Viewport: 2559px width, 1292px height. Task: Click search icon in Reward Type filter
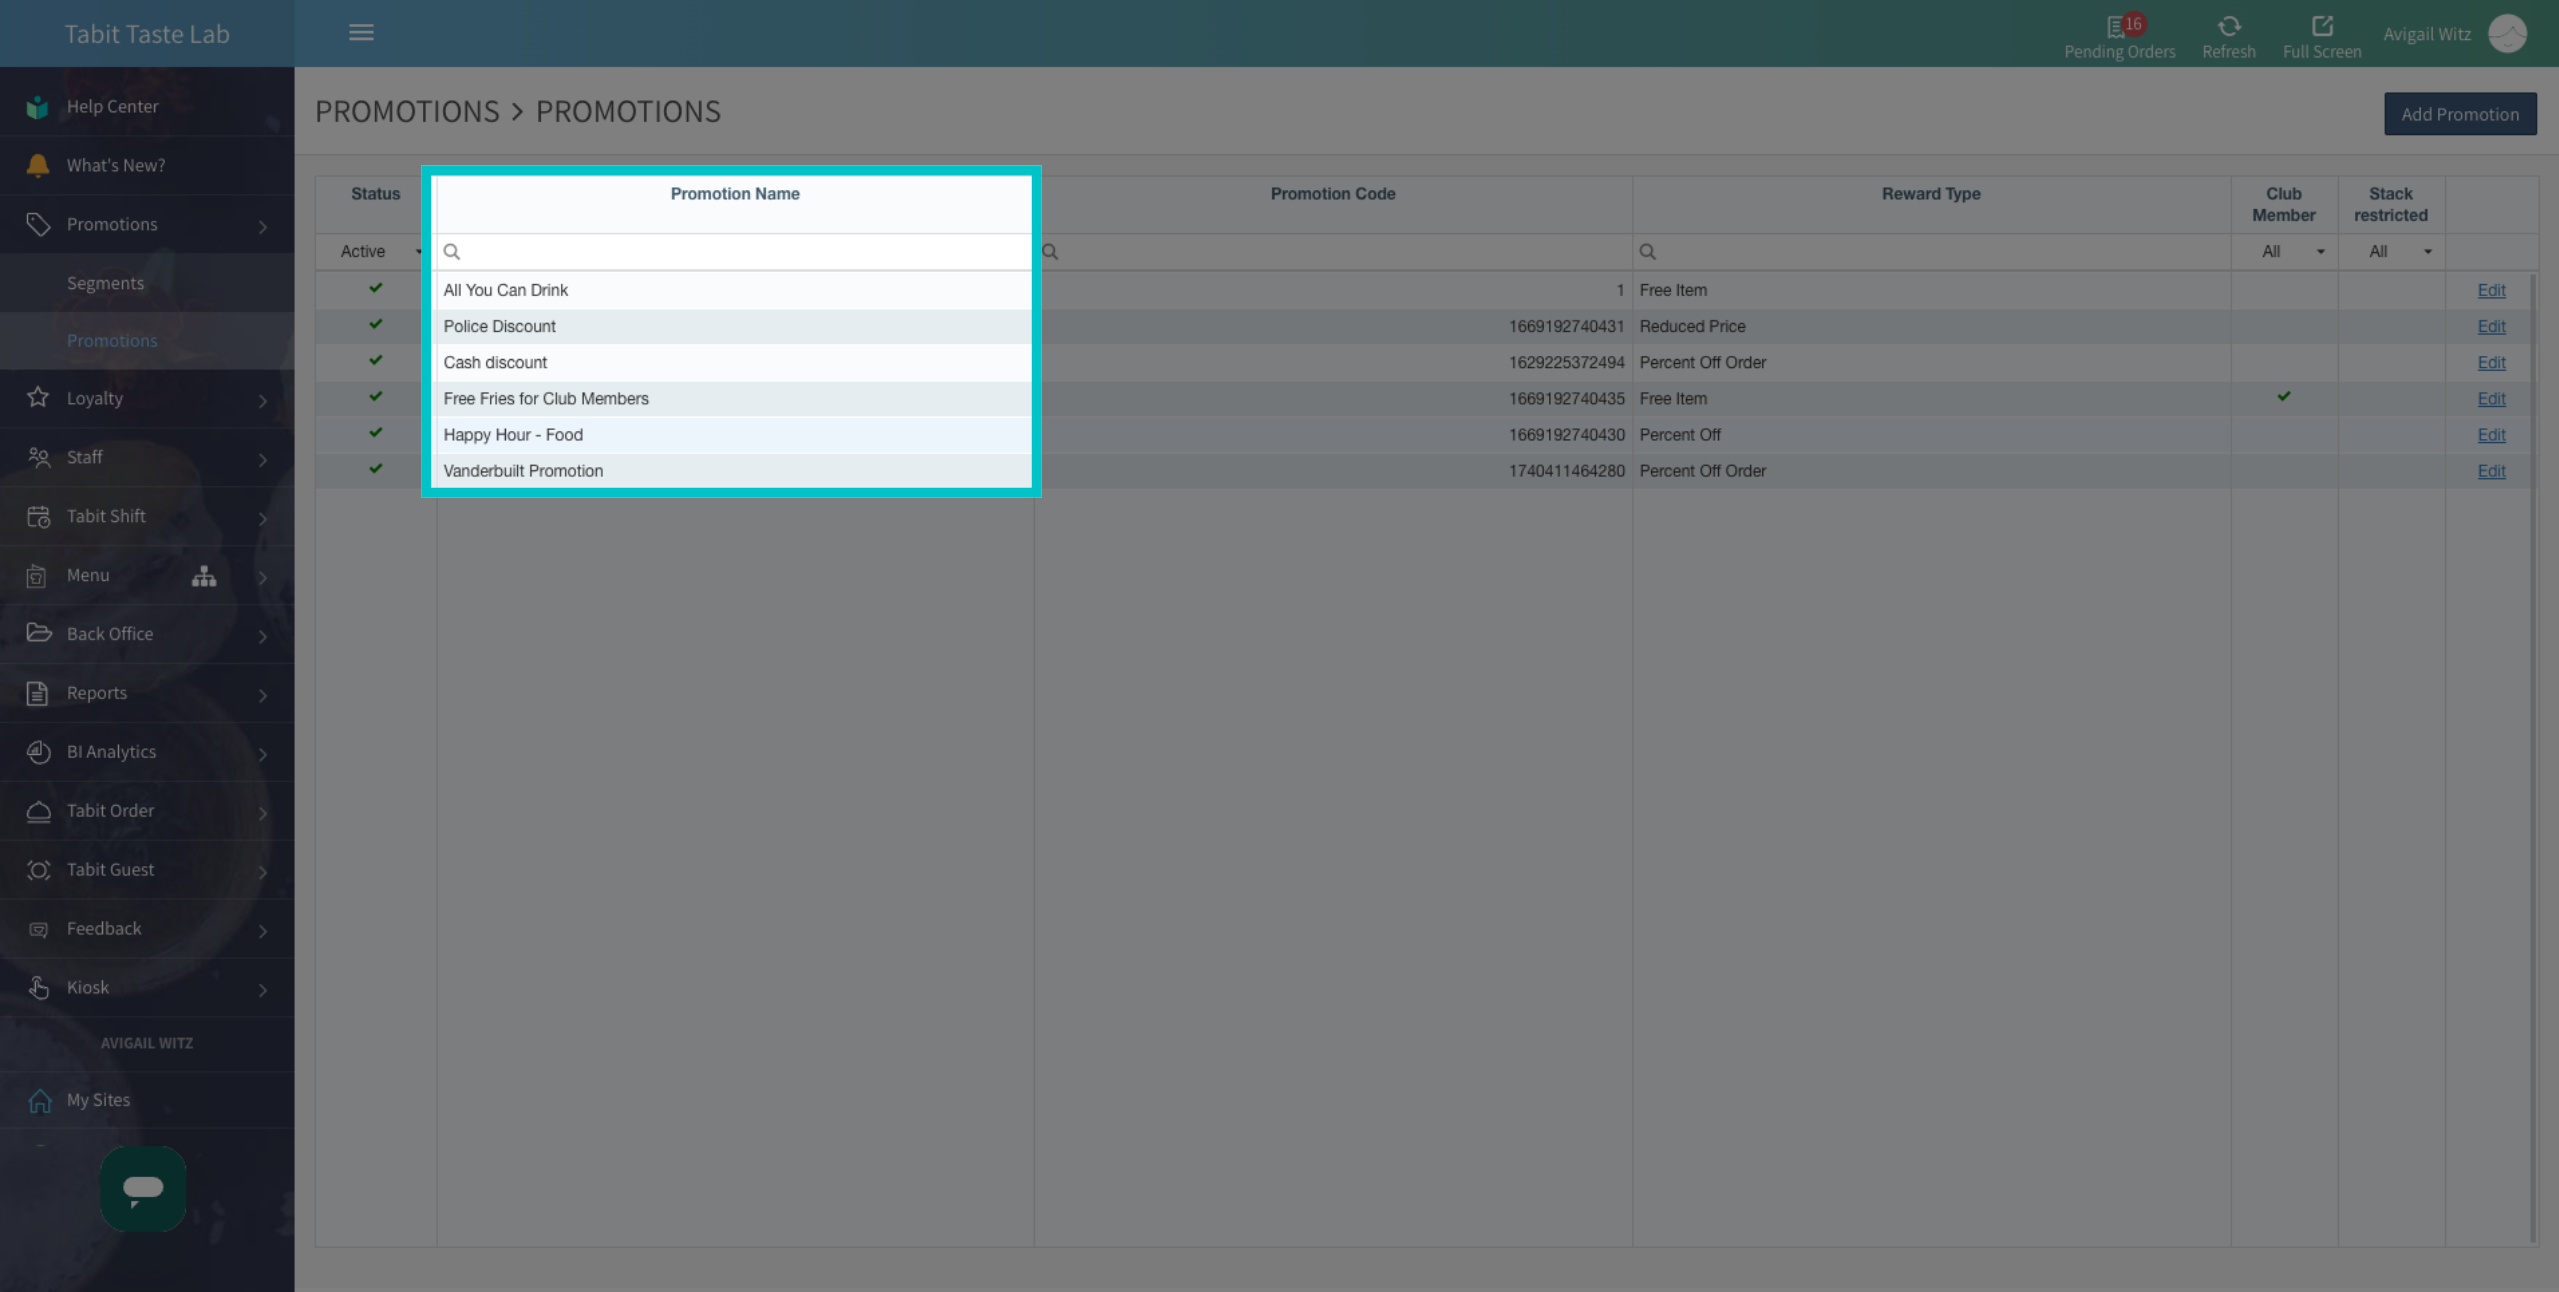tap(1647, 252)
